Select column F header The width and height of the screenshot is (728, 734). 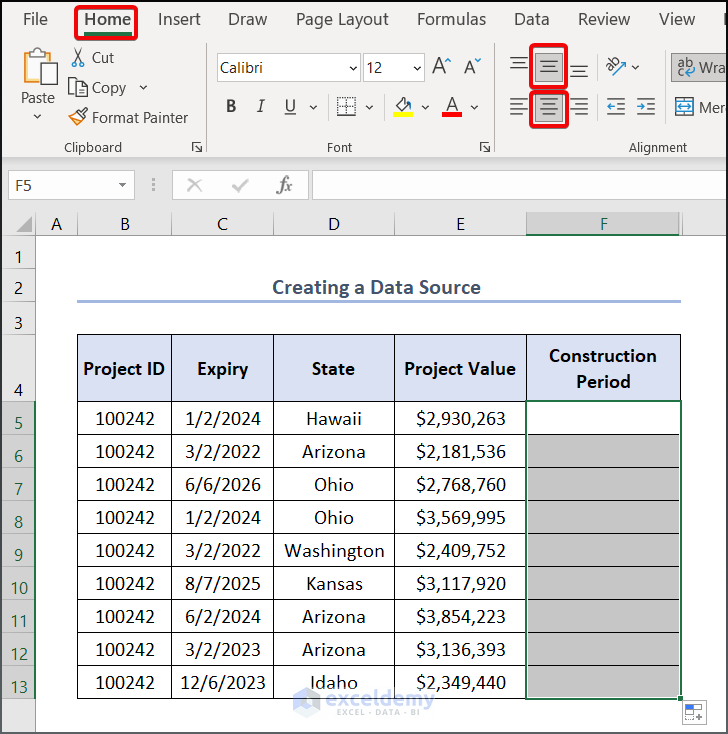pyautogui.click(x=603, y=224)
